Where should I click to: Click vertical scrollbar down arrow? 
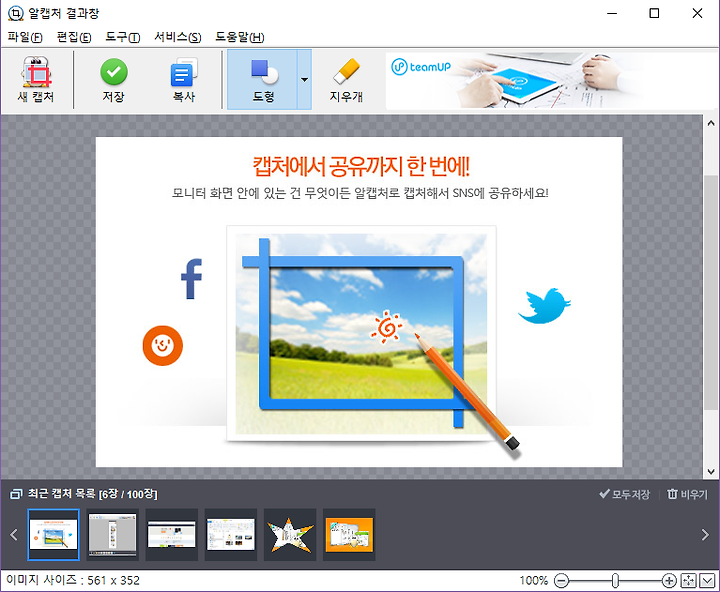[711, 472]
